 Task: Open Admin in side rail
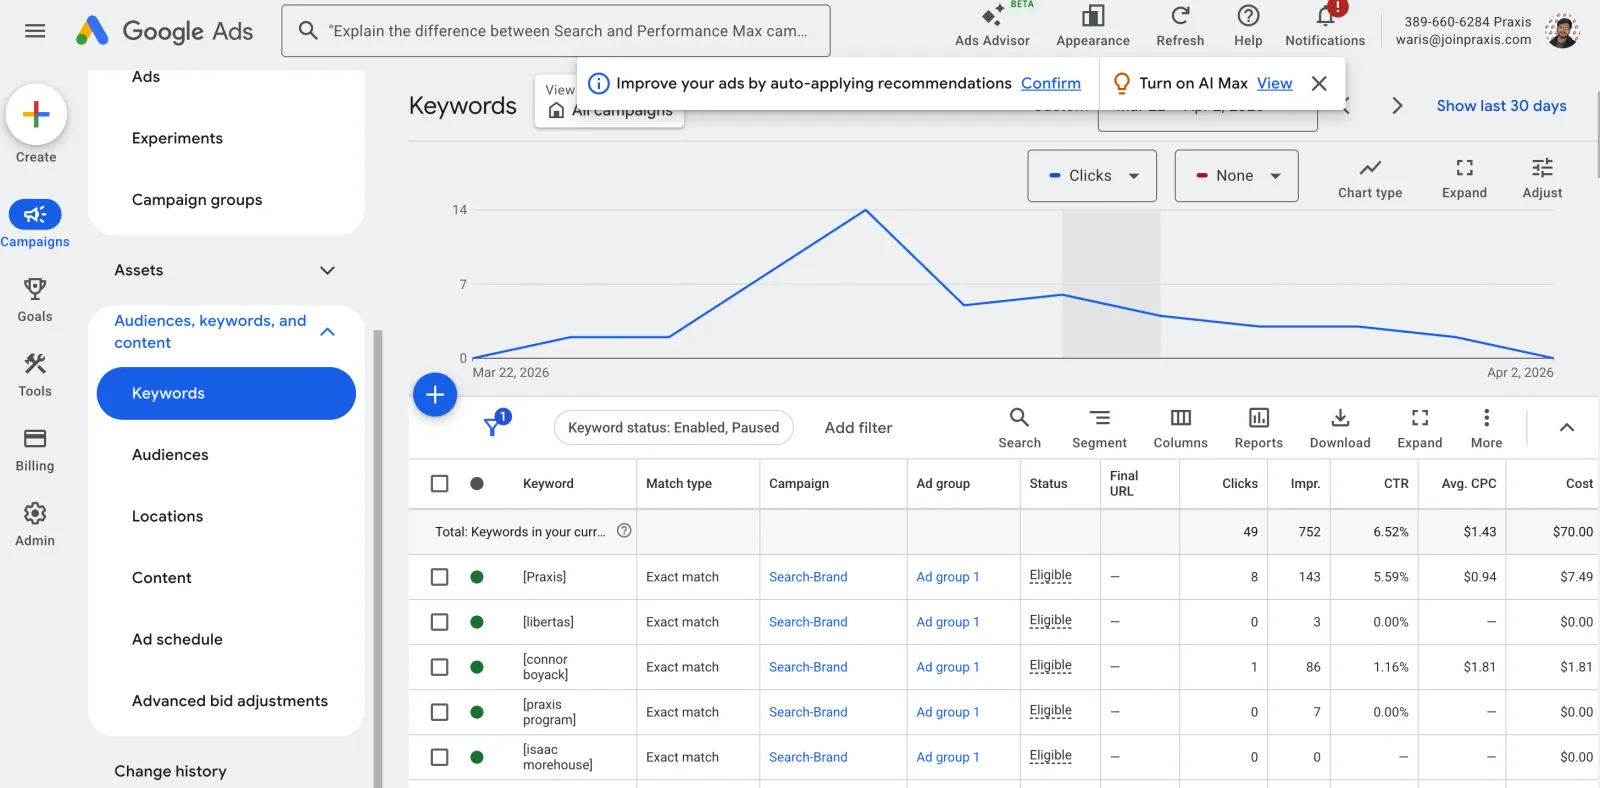pyautogui.click(x=35, y=524)
